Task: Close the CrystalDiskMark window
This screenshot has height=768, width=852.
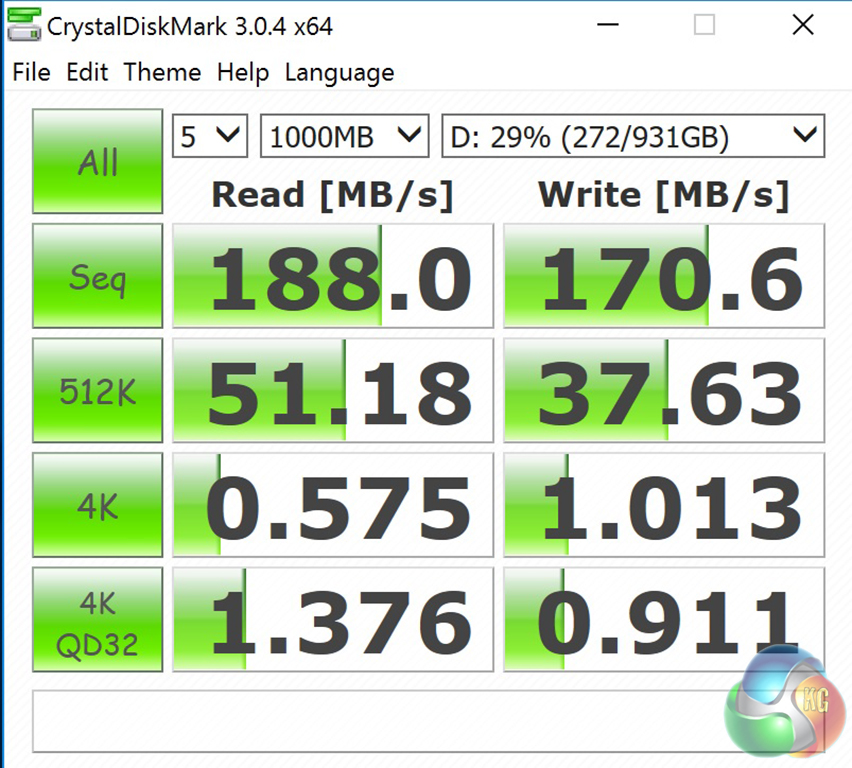Action: point(803,24)
